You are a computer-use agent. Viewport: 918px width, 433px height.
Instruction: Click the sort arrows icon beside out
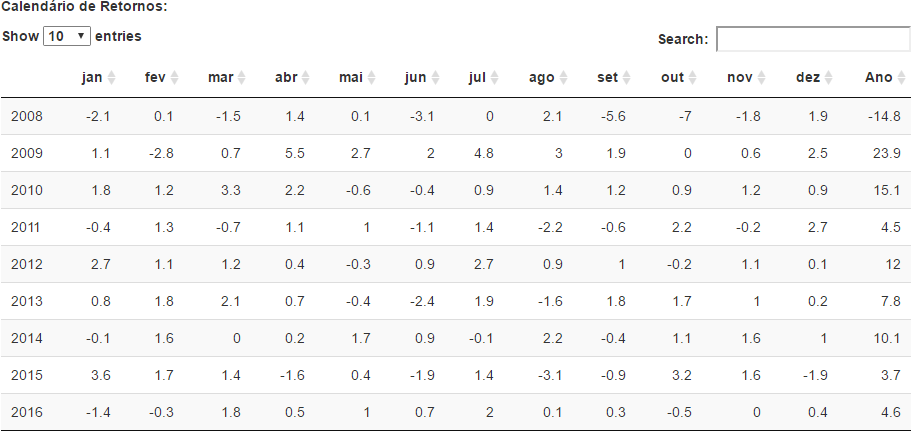tap(694, 78)
